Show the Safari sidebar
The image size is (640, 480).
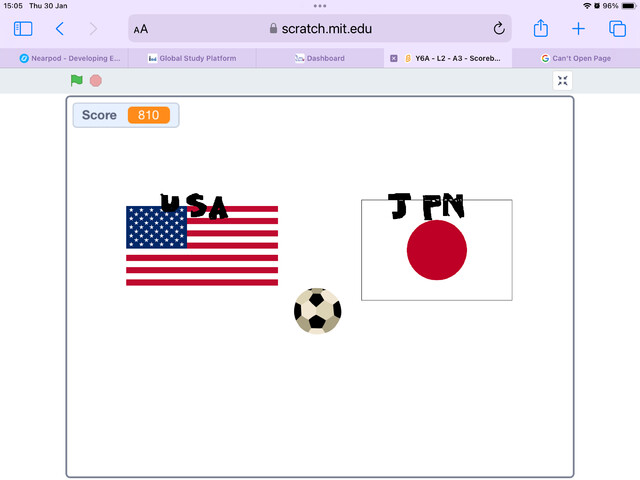23,29
